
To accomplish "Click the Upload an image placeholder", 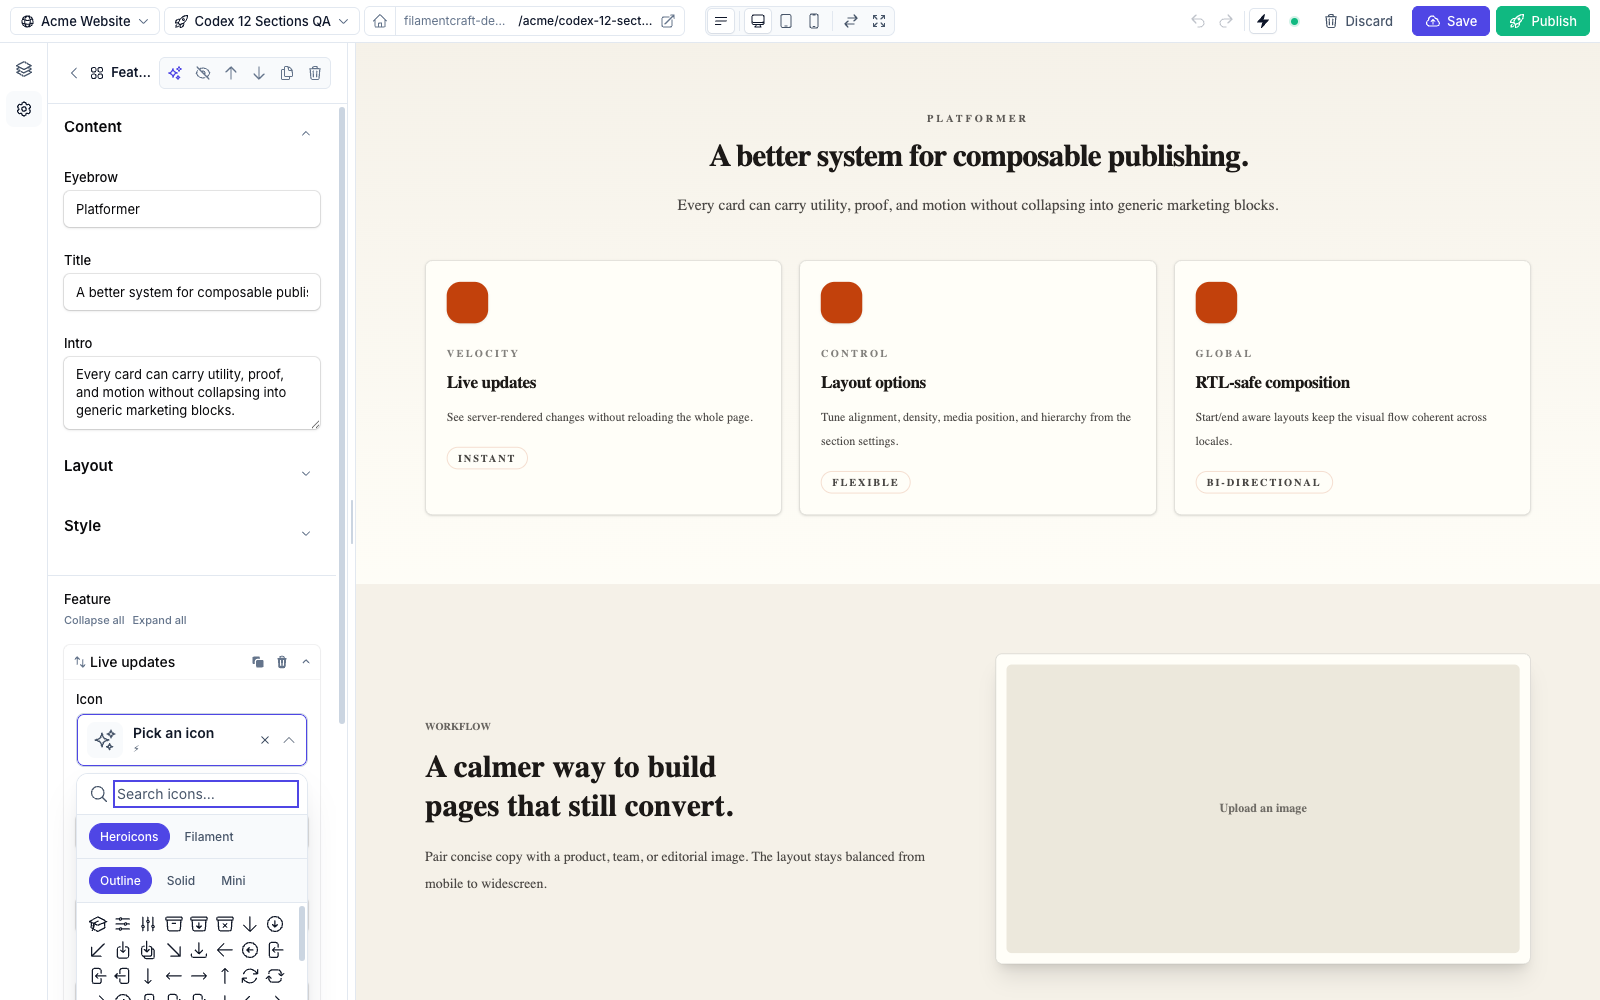I will (1263, 808).
